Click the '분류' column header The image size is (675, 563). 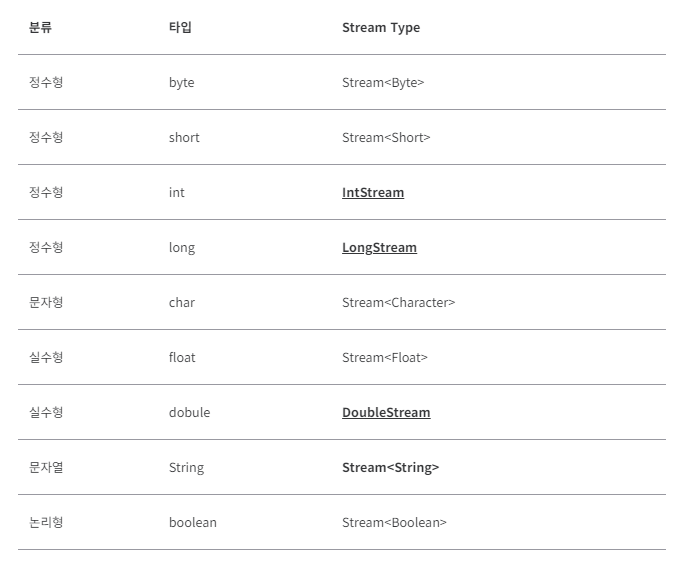[40, 28]
